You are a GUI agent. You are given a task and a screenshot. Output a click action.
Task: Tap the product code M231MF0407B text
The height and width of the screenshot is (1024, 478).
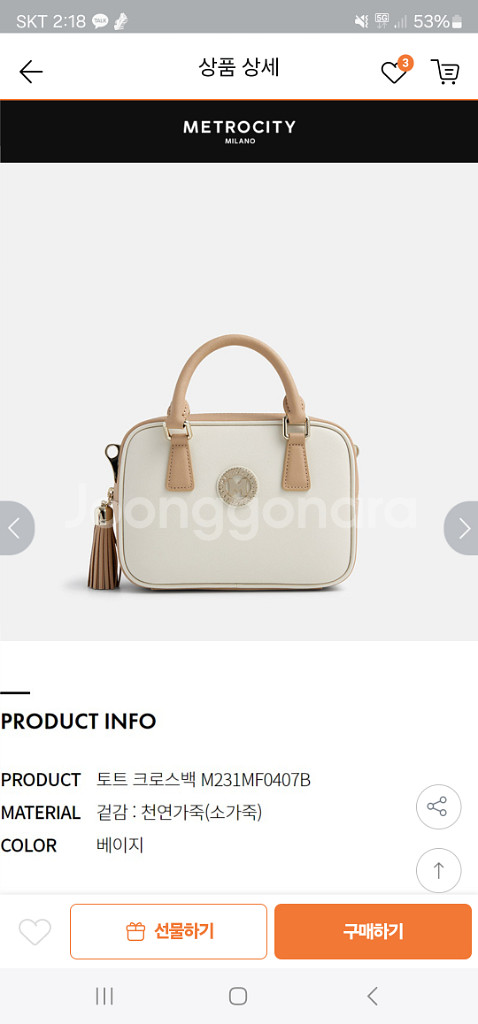[x=255, y=780]
